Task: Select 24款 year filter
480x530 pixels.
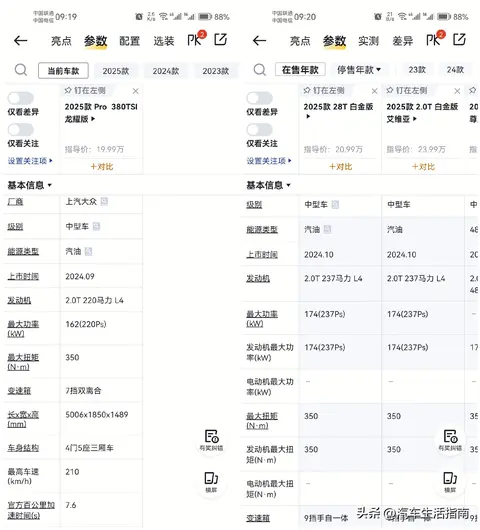Action: (455, 70)
